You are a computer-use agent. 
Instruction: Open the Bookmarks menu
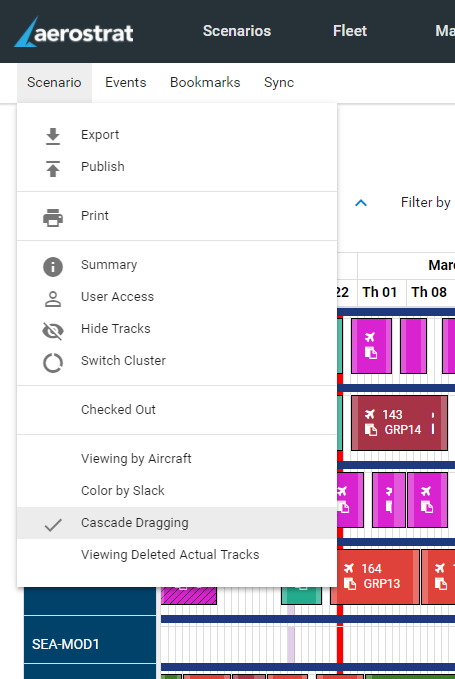205,83
